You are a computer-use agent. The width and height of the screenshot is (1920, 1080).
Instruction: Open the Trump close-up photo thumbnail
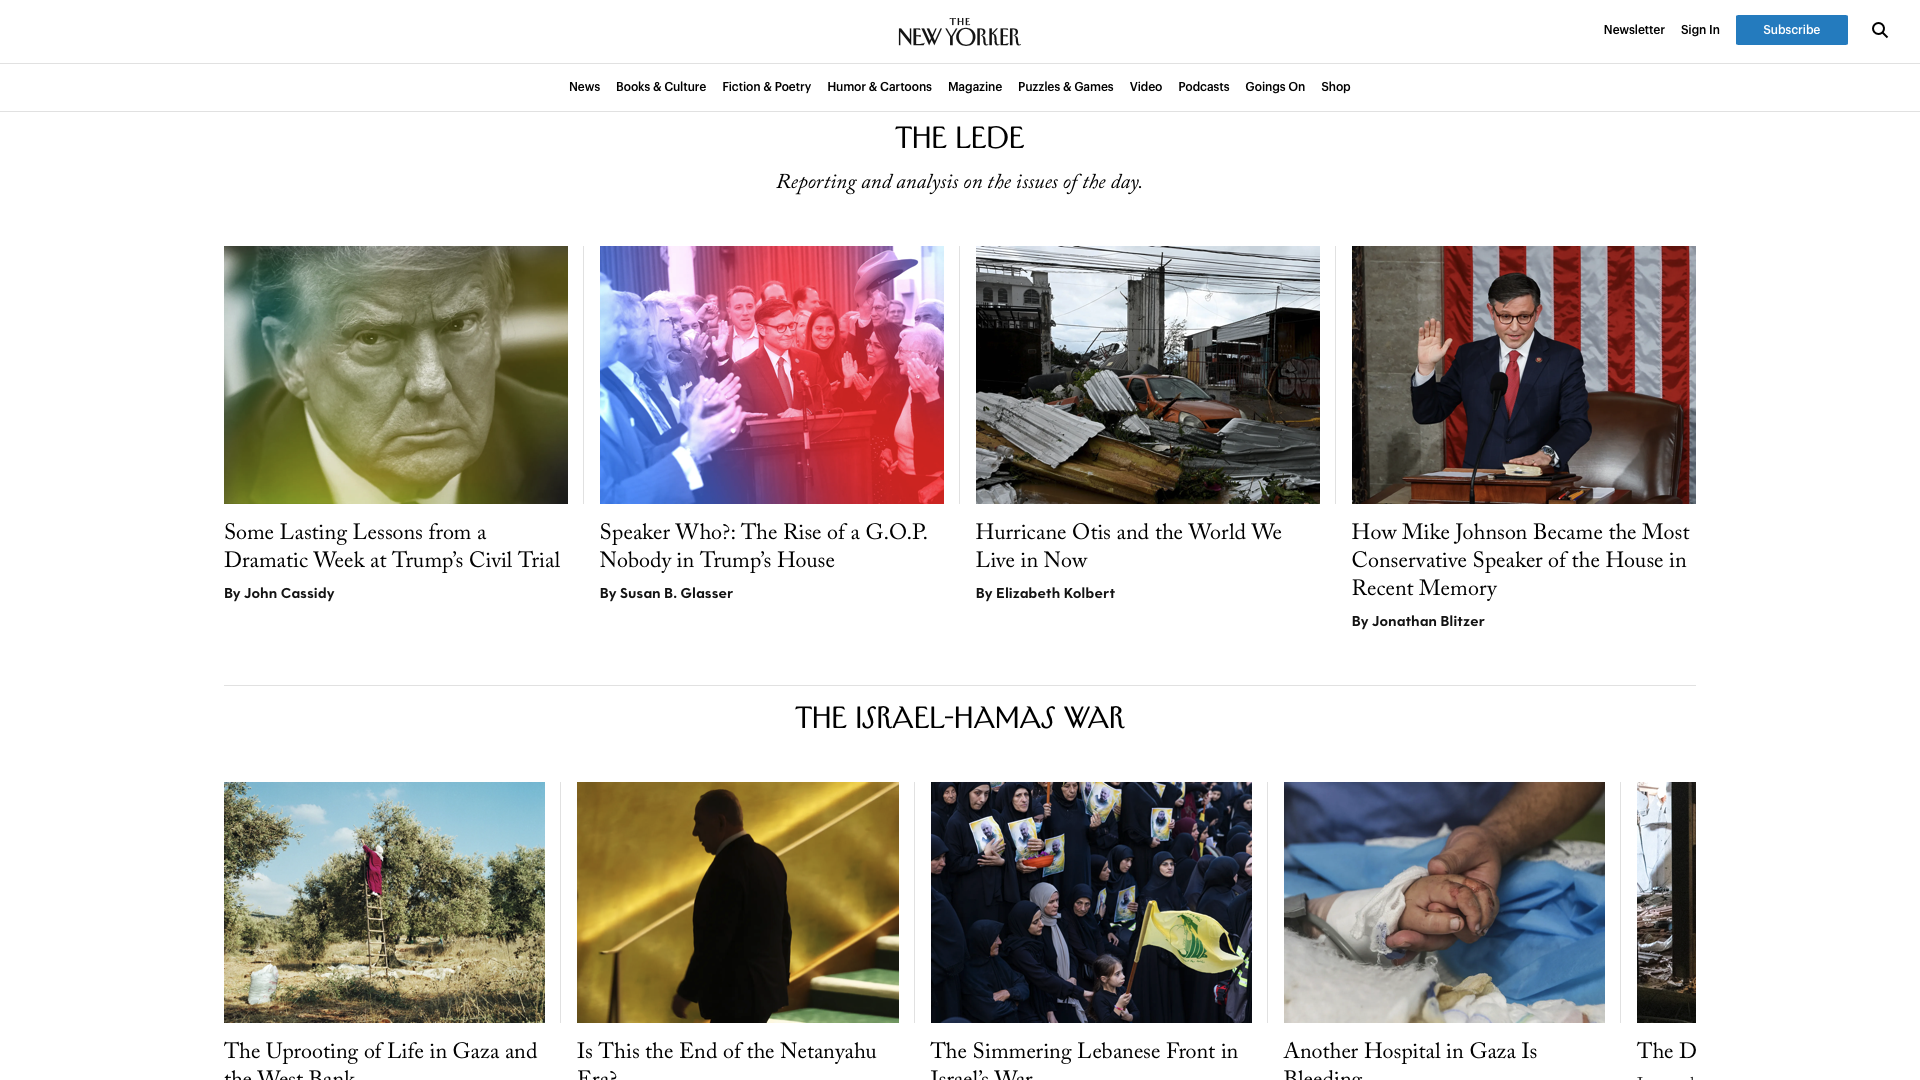[396, 375]
